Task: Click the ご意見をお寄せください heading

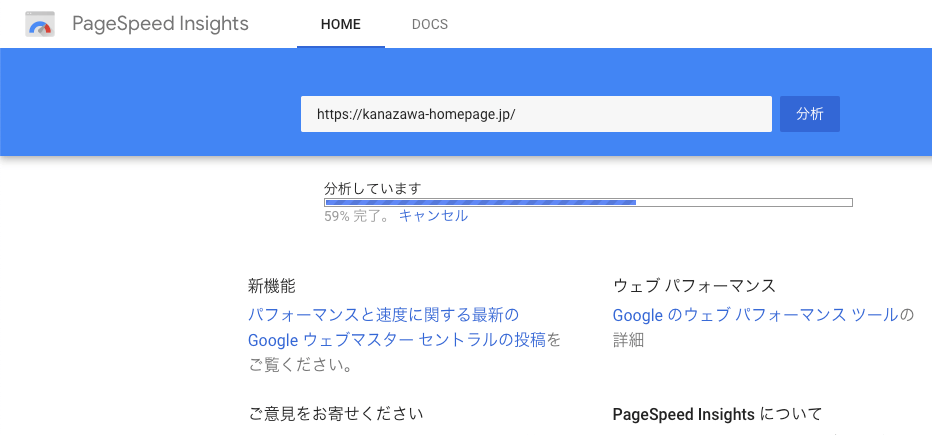Action: pos(335,414)
